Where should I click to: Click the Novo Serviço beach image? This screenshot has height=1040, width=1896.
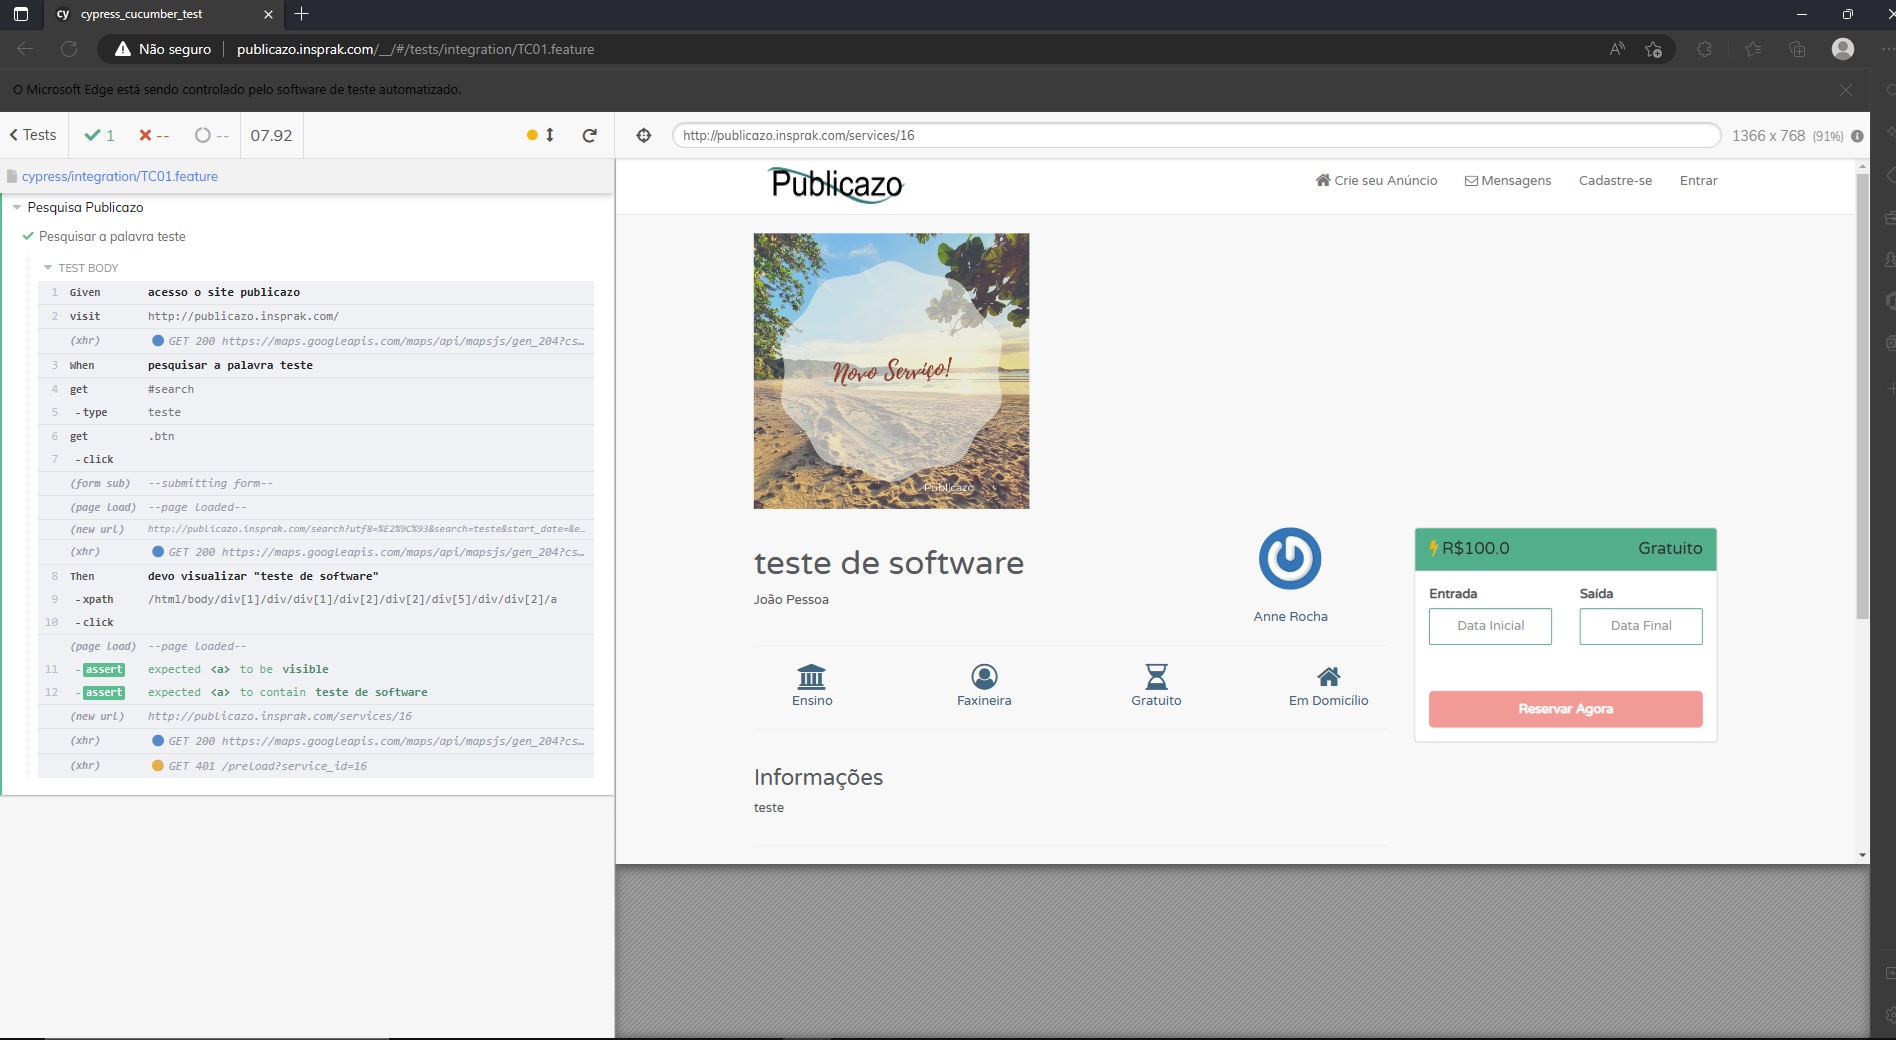coord(891,371)
